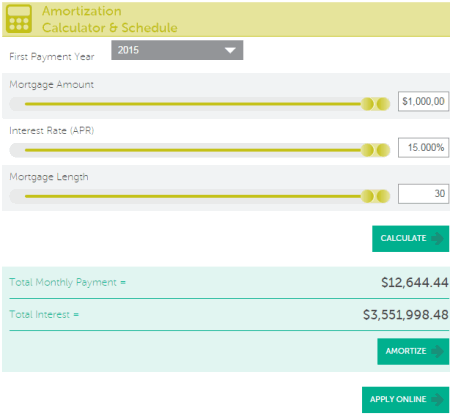Click the Calculate button

point(410,239)
